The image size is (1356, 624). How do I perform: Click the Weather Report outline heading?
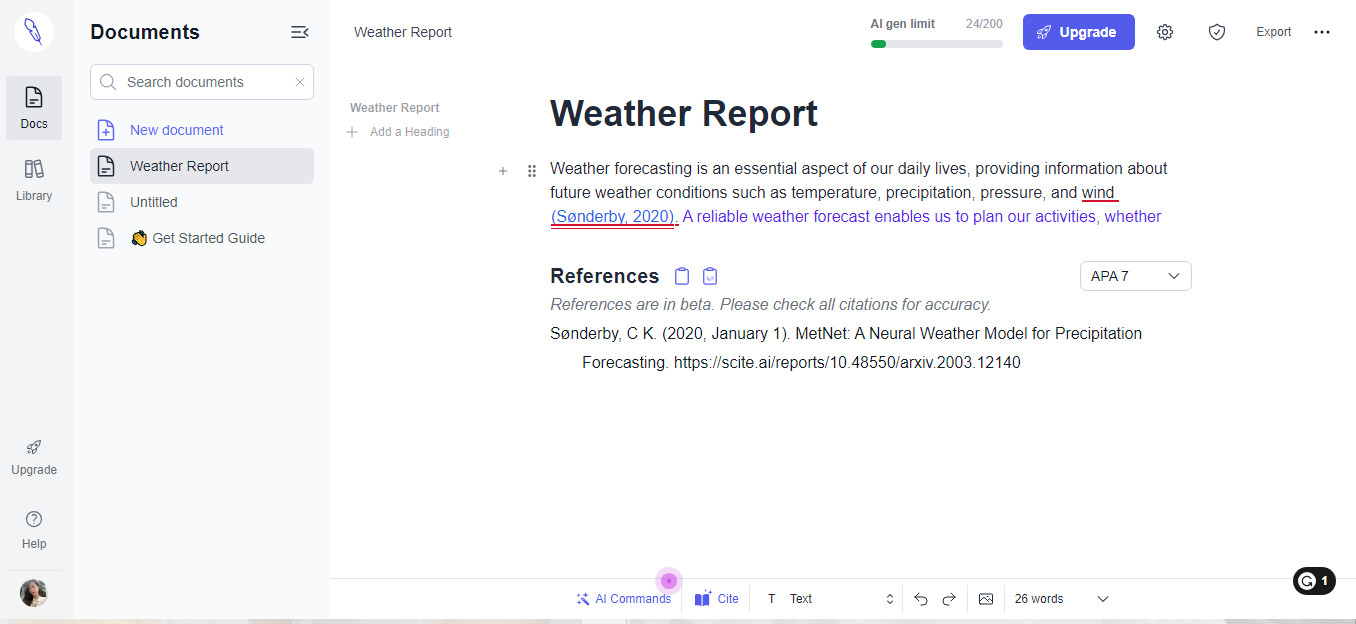(x=395, y=108)
